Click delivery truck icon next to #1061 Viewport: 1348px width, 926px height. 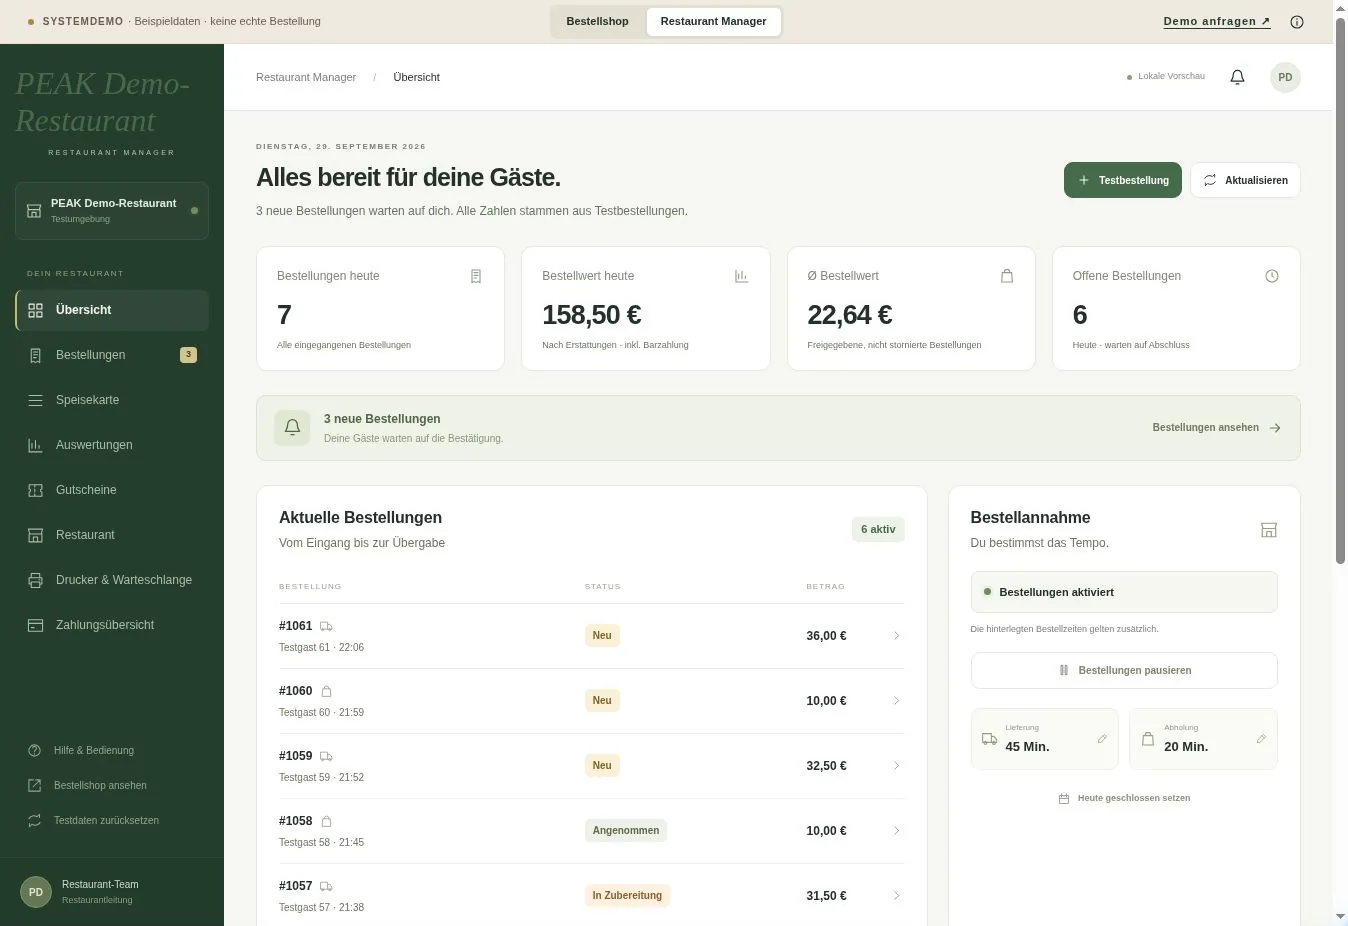(326, 626)
